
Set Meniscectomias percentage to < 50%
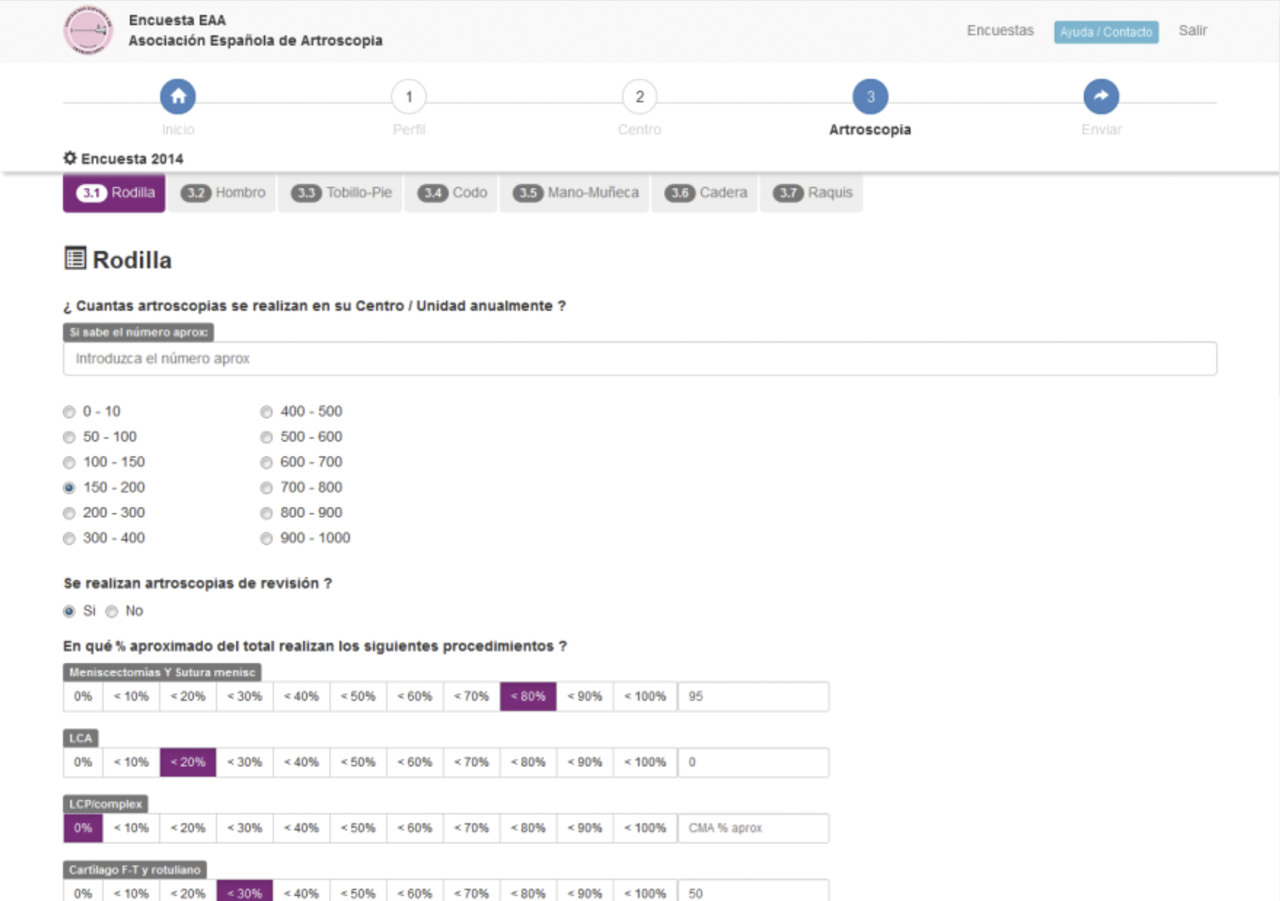pyautogui.click(x=358, y=696)
